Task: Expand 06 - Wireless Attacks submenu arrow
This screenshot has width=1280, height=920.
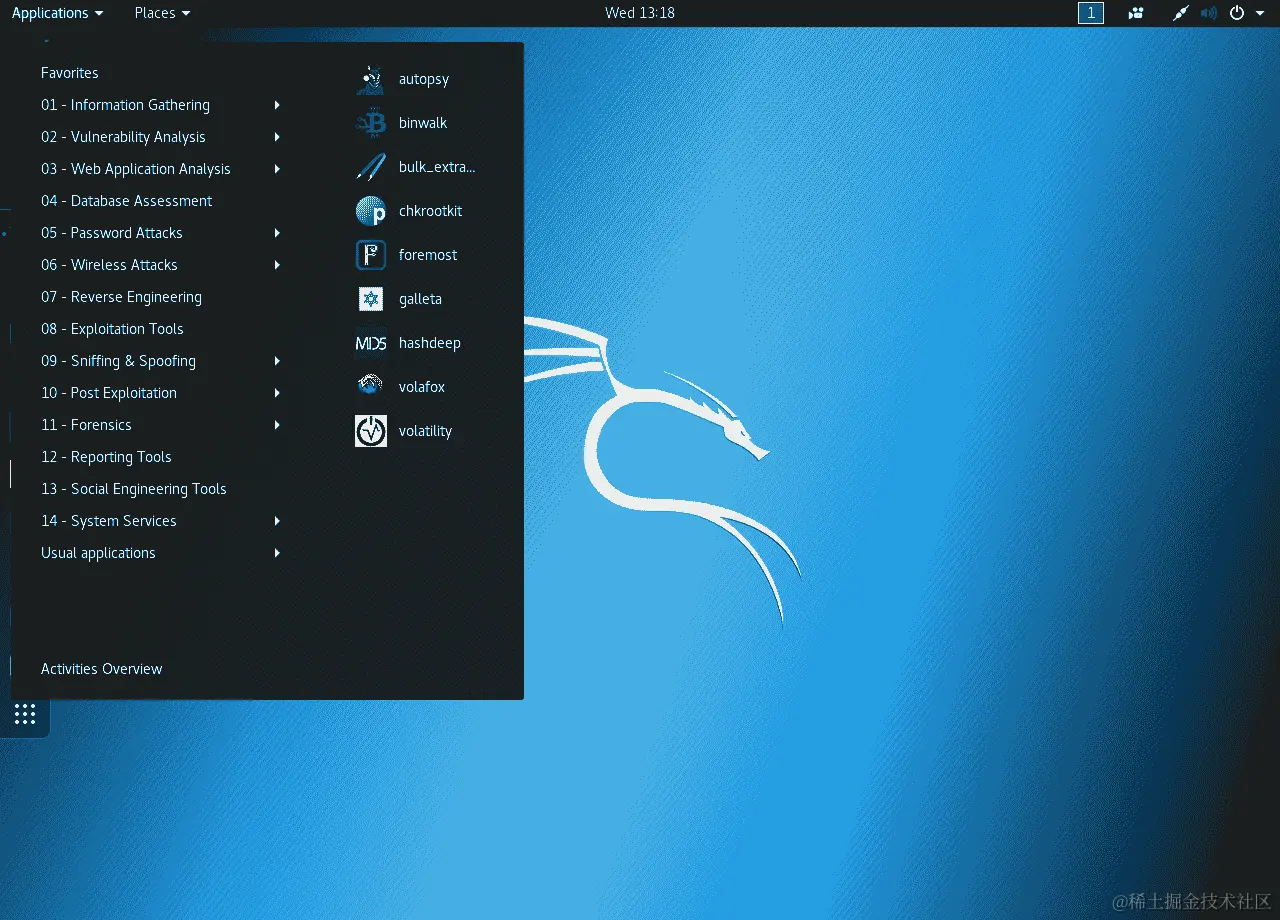Action: click(277, 265)
